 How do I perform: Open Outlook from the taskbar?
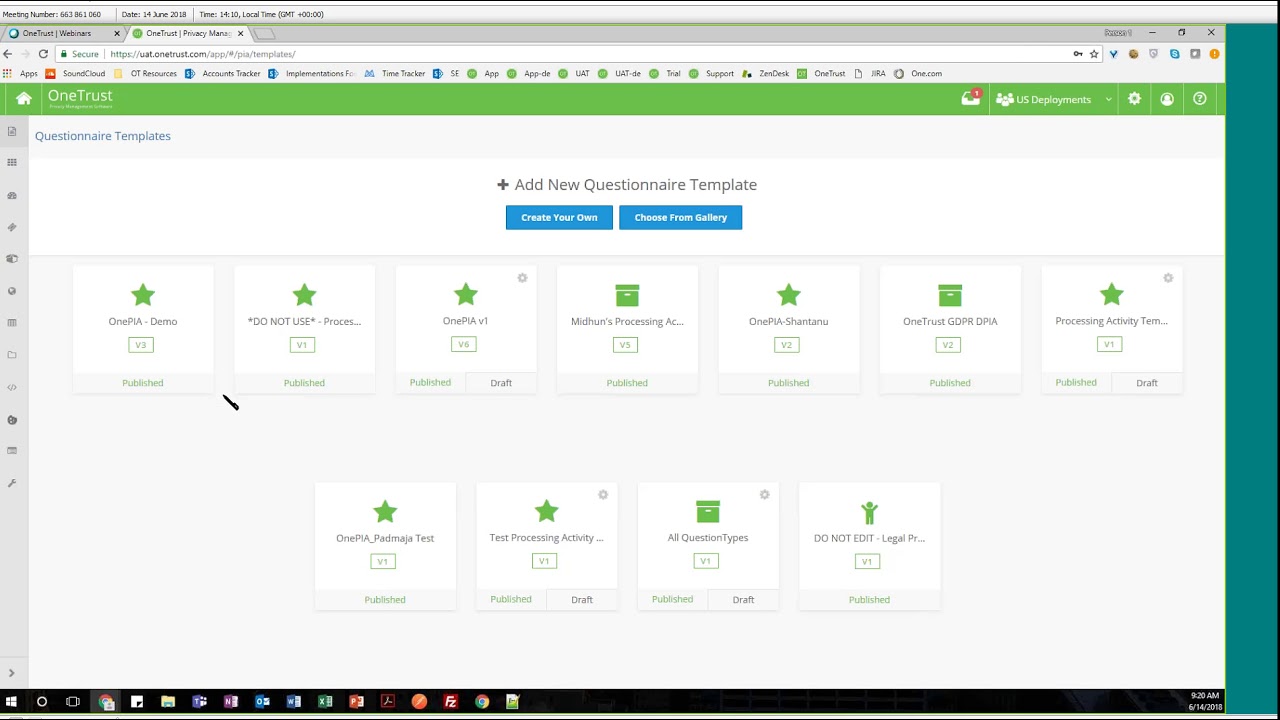[262, 702]
